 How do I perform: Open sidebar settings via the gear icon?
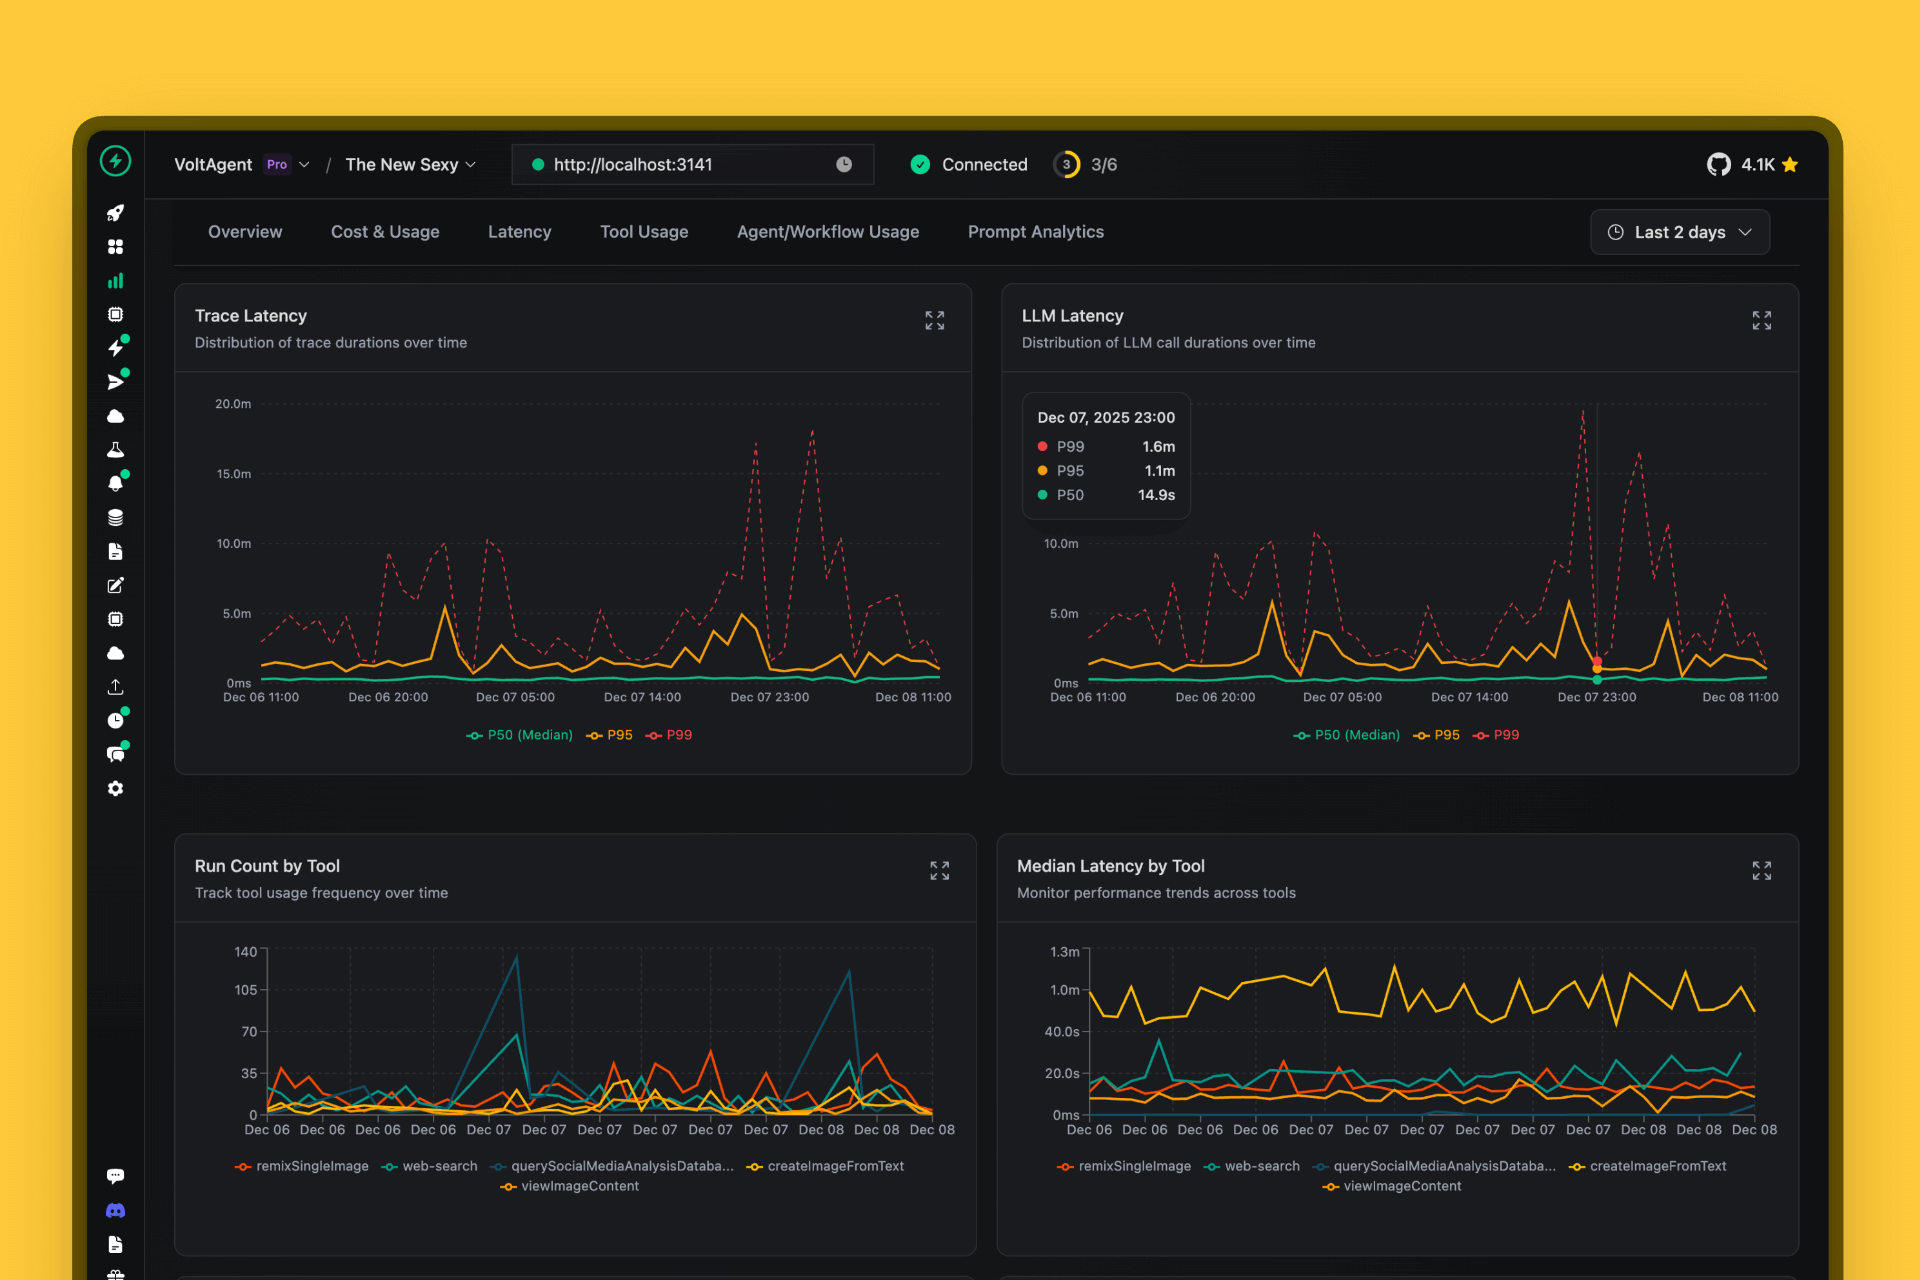click(x=116, y=788)
